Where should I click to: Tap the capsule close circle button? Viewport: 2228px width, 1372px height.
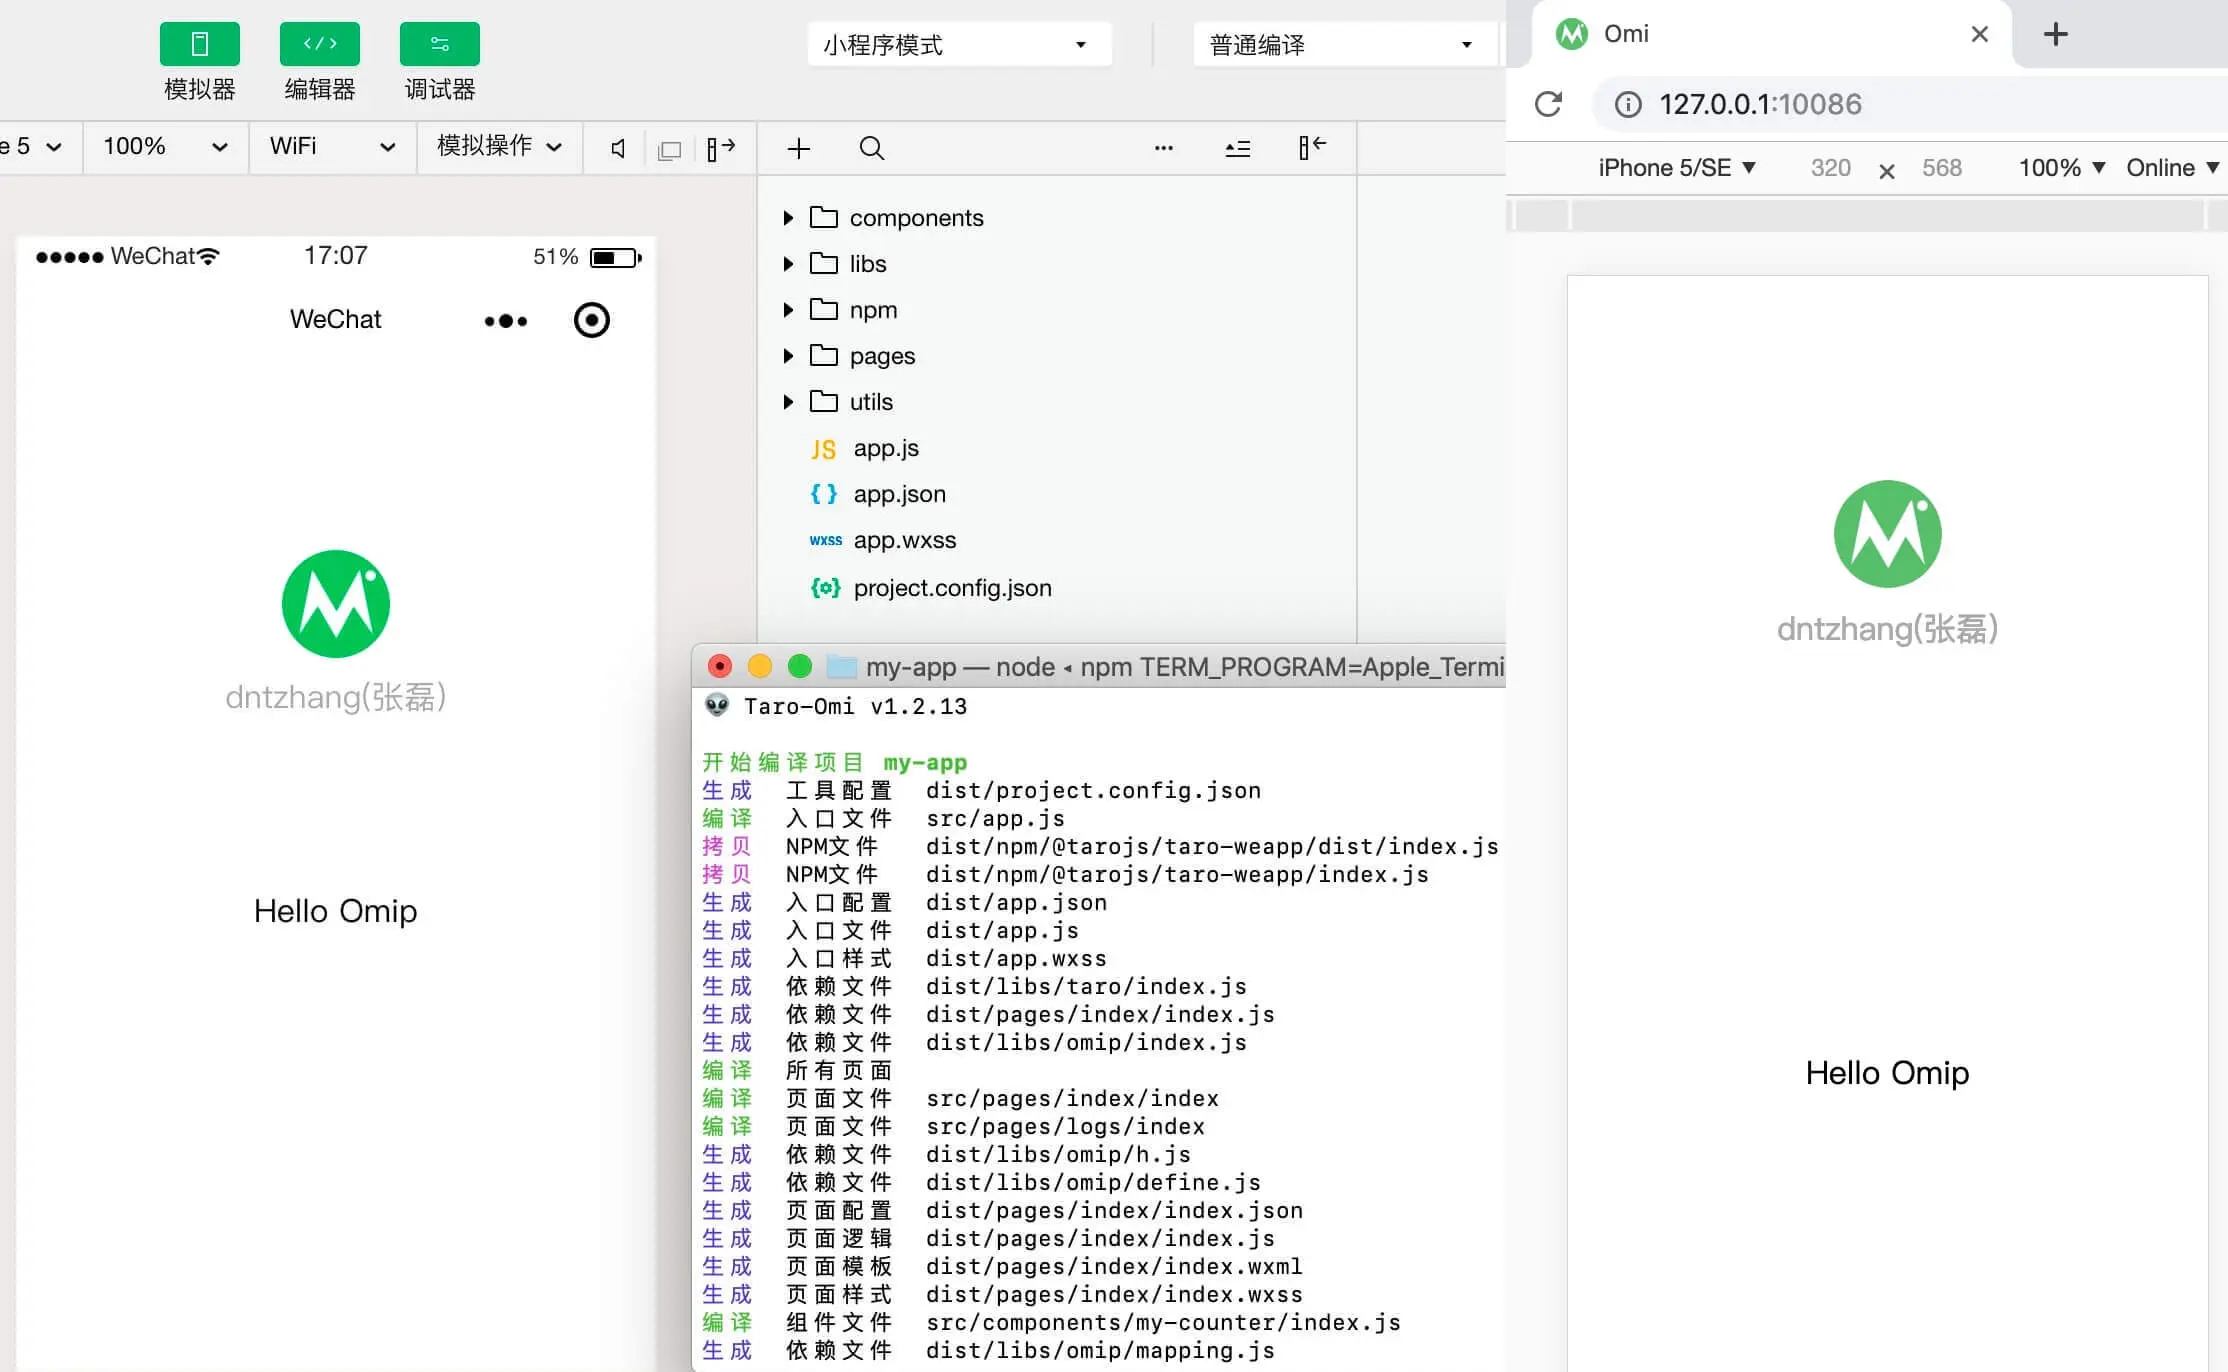pyautogui.click(x=591, y=320)
